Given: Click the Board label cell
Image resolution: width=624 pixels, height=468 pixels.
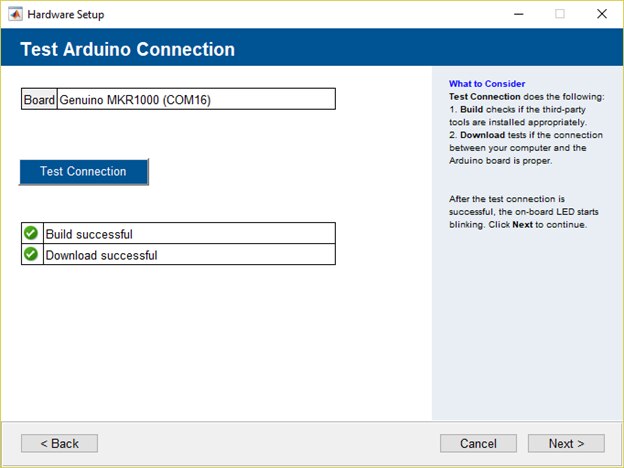Looking at the screenshot, I should pos(39,100).
